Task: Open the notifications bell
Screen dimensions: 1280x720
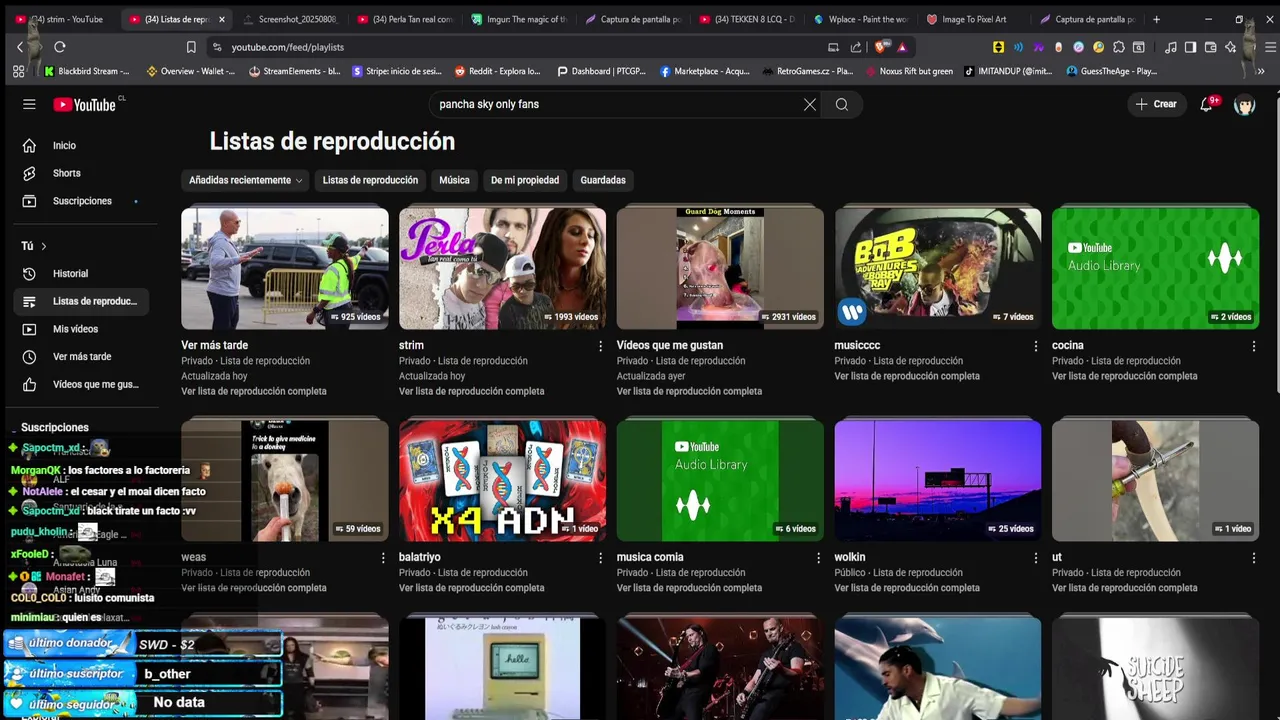Action: [x=1206, y=104]
